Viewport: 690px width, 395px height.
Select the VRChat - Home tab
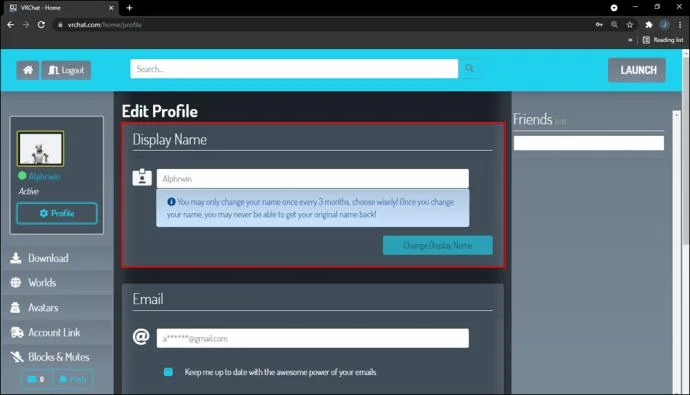62,7
